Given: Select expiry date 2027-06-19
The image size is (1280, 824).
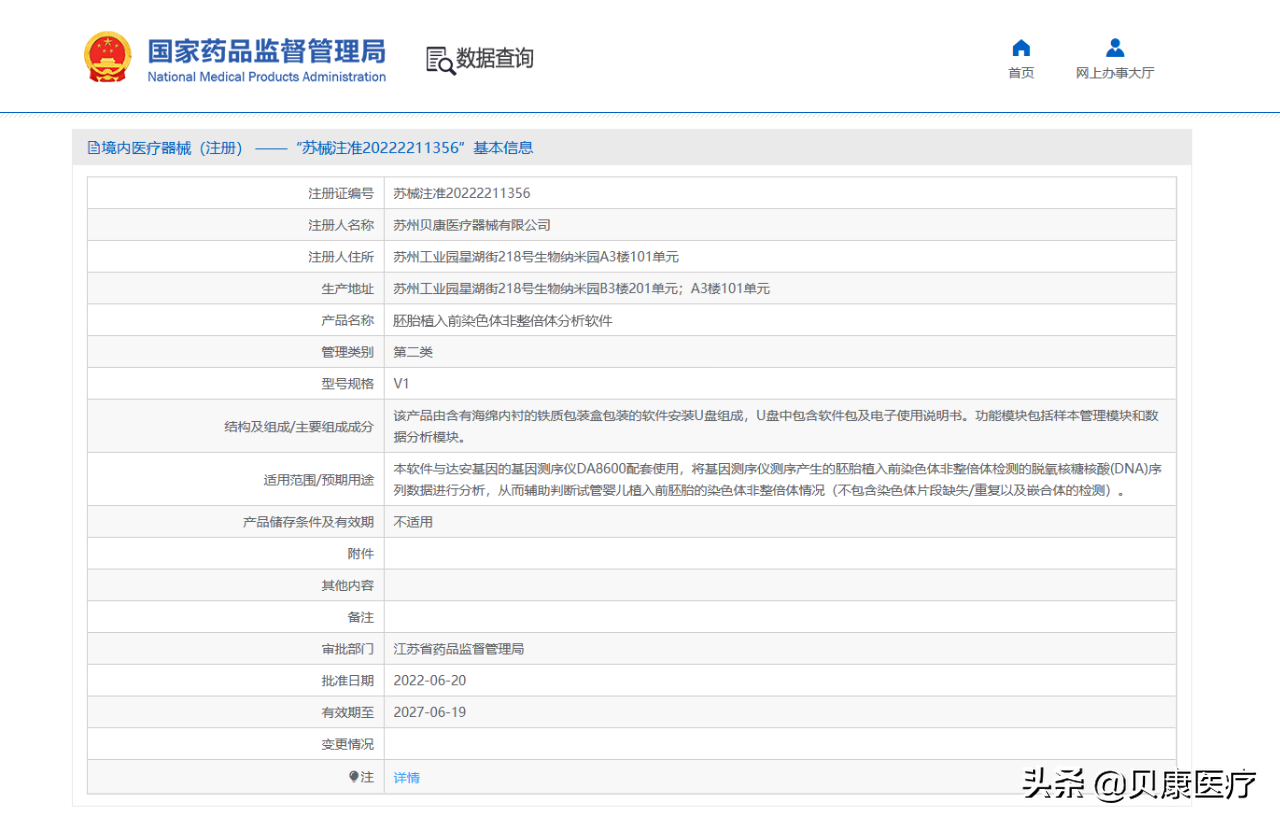Looking at the screenshot, I should tap(430, 713).
